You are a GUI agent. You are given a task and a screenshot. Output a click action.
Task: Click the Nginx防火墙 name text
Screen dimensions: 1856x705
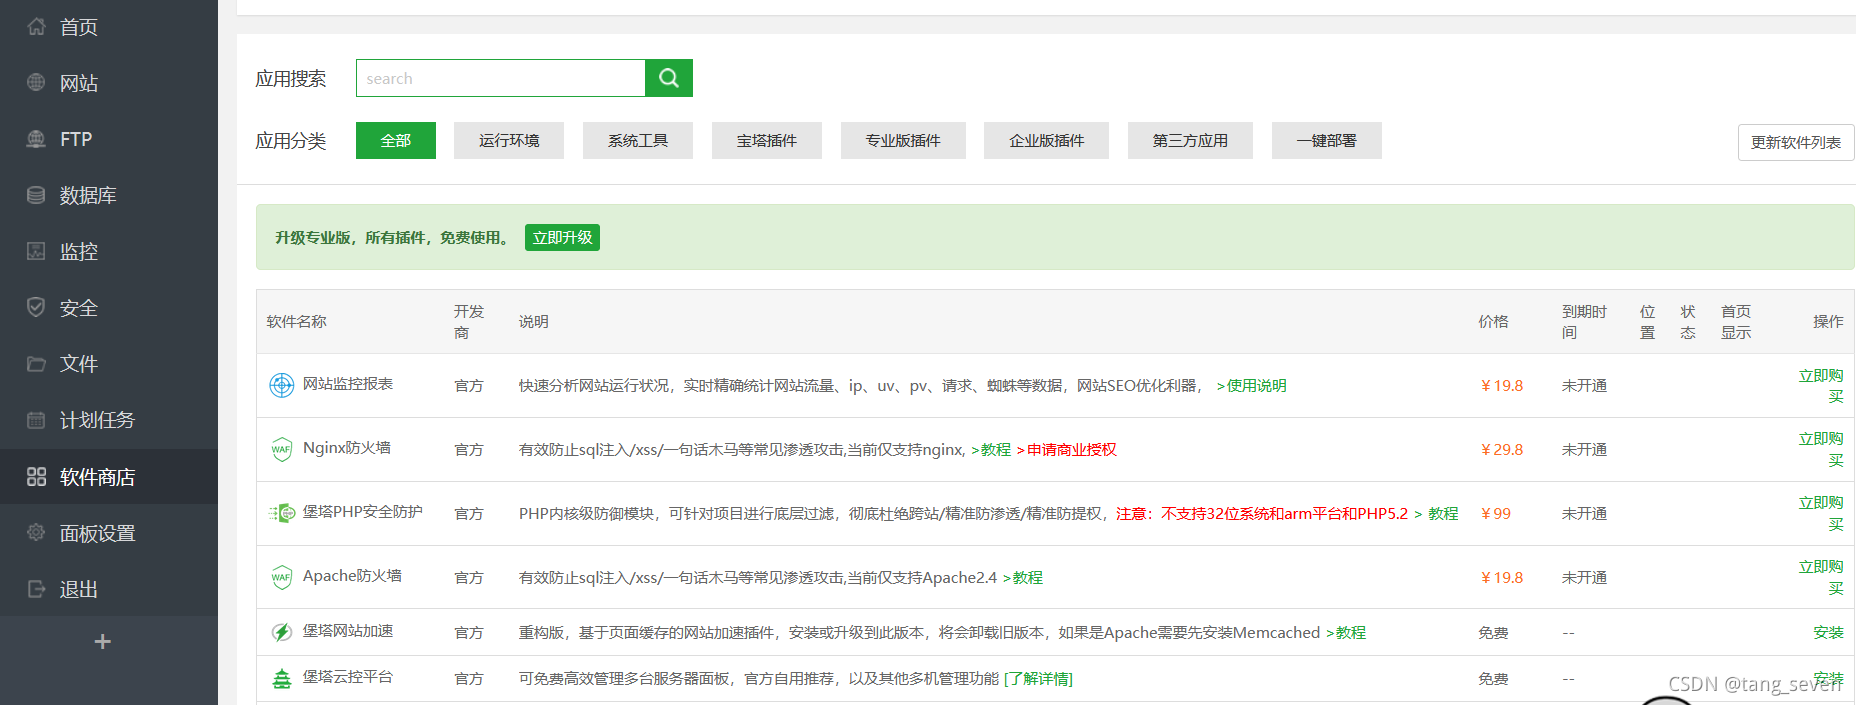347,448
